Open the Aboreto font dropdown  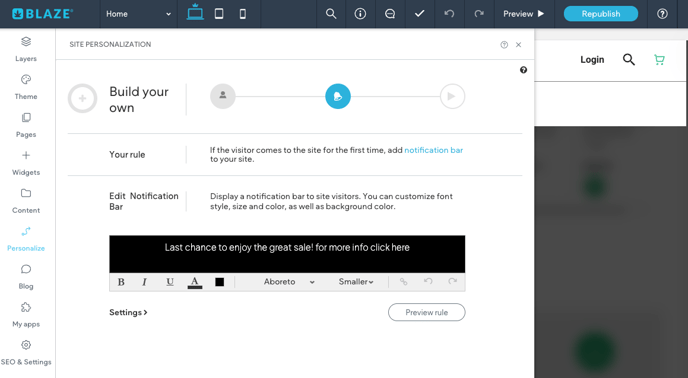[289, 282]
